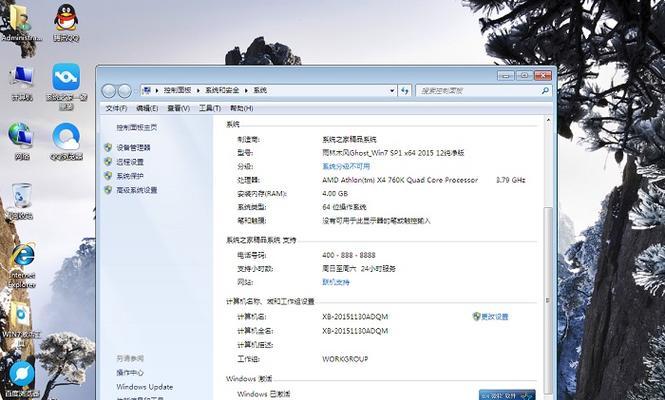The height and width of the screenshot is (400, 665).
Task: Select the 64 位操作系统 system type value
Action: click(344, 207)
